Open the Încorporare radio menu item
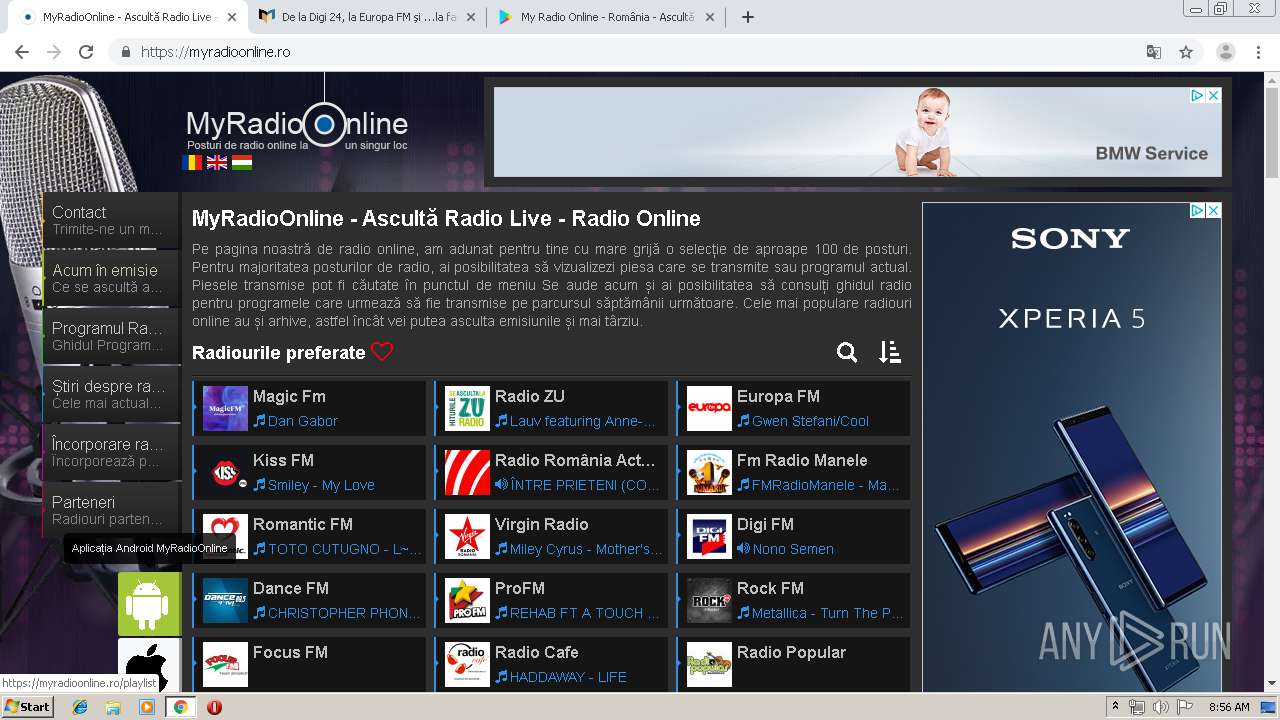The height and width of the screenshot is (720, 1280). [110, 452]
